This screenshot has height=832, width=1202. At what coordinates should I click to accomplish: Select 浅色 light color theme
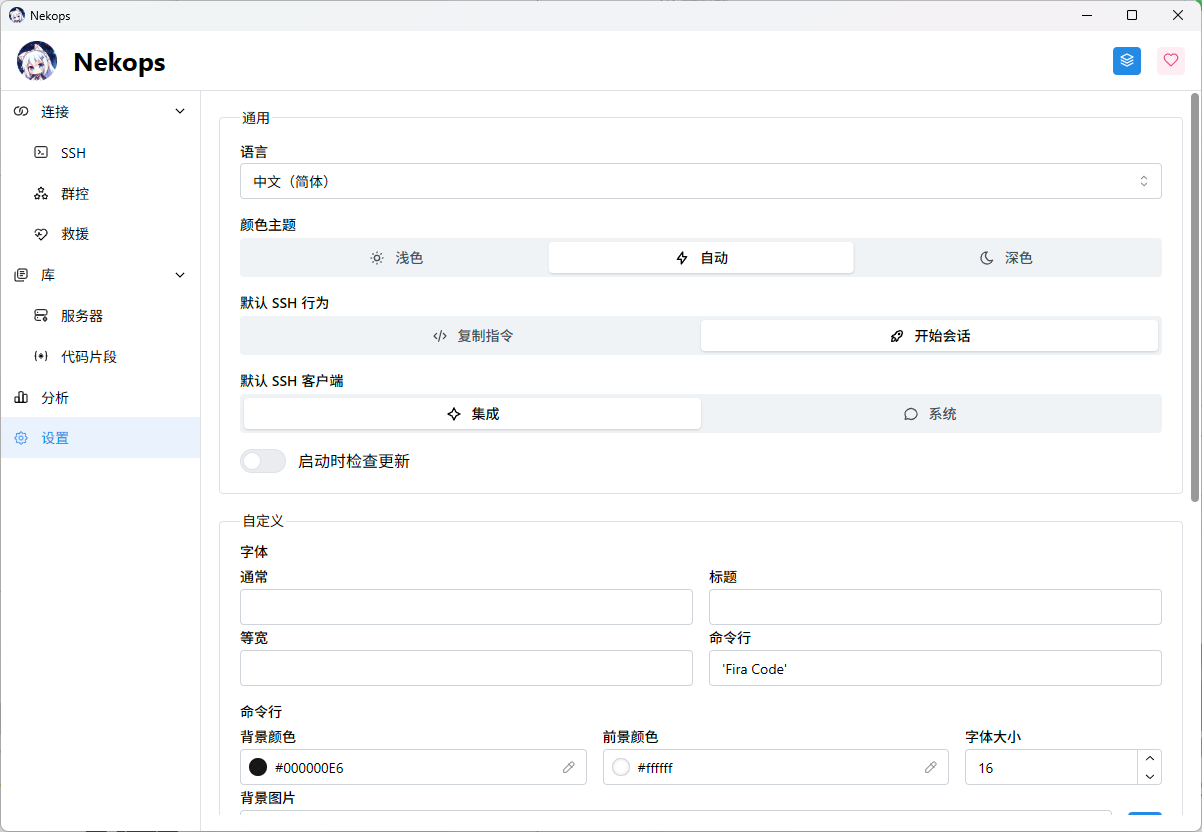tap(396, 258)
